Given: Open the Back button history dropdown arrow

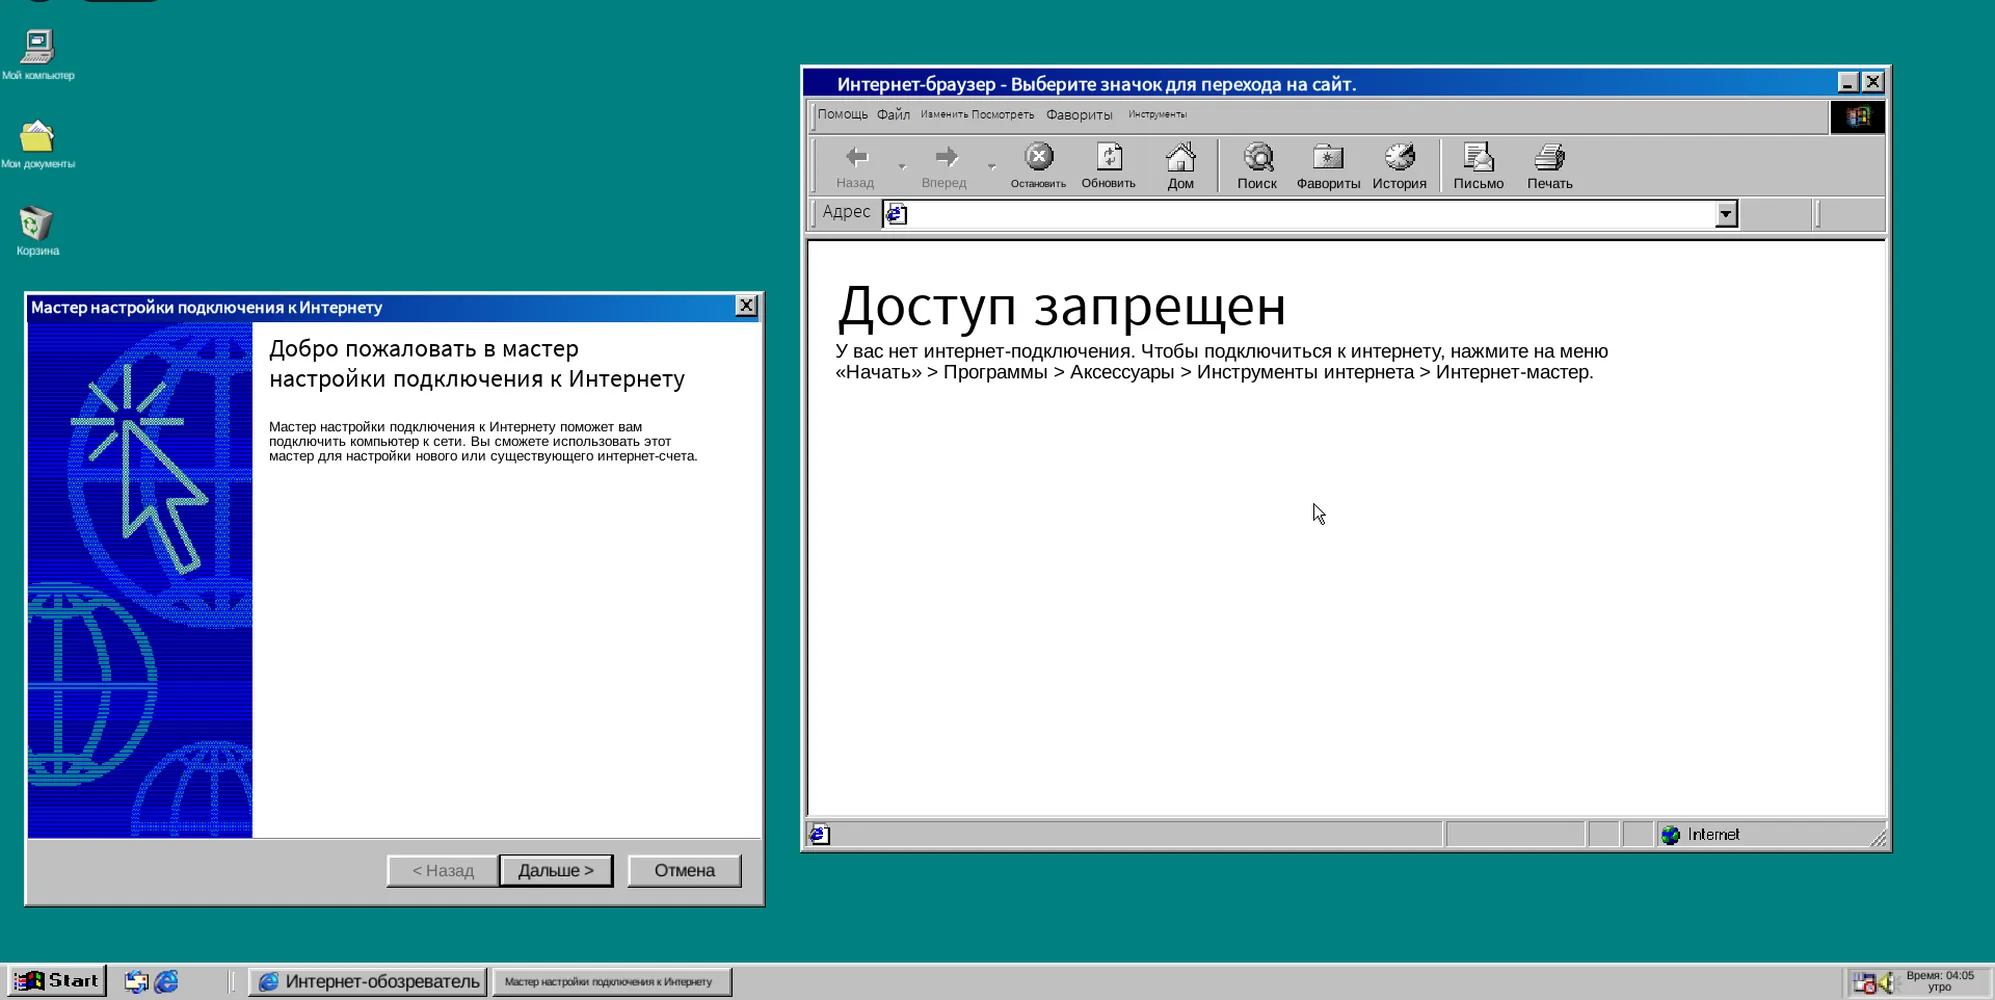Looking at the screenshot, I should tap(902, 166).
